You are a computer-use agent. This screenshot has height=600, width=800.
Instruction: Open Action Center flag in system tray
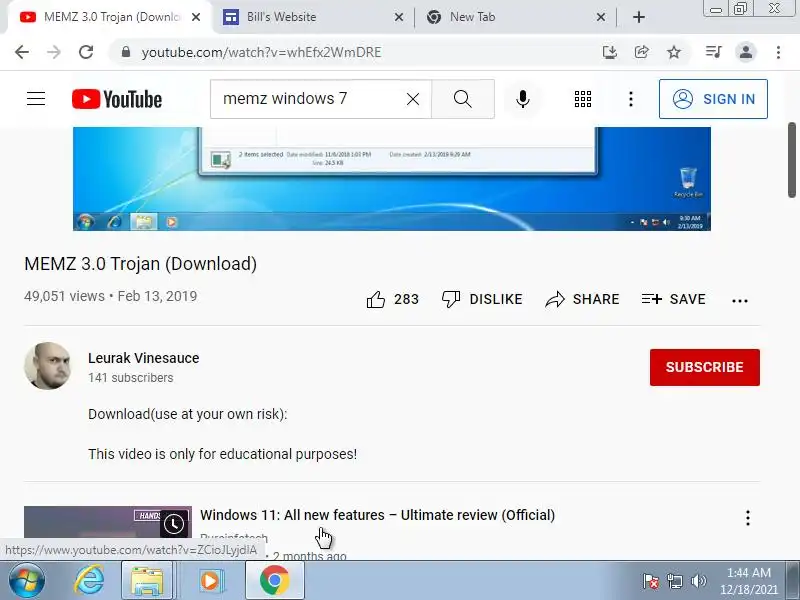[x=651, y=581]
